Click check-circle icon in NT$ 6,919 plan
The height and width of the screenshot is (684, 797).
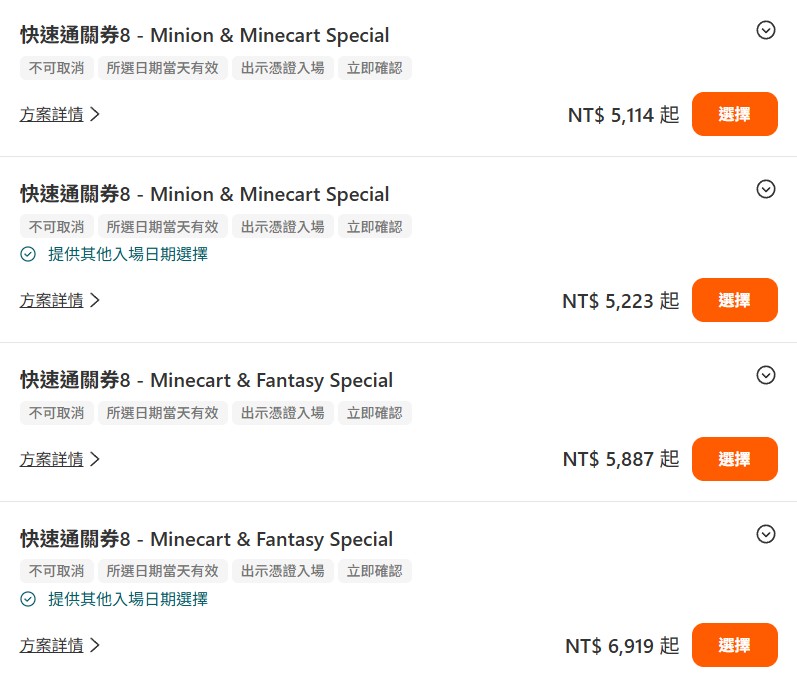pyautogui.click(x=28, y=599)
